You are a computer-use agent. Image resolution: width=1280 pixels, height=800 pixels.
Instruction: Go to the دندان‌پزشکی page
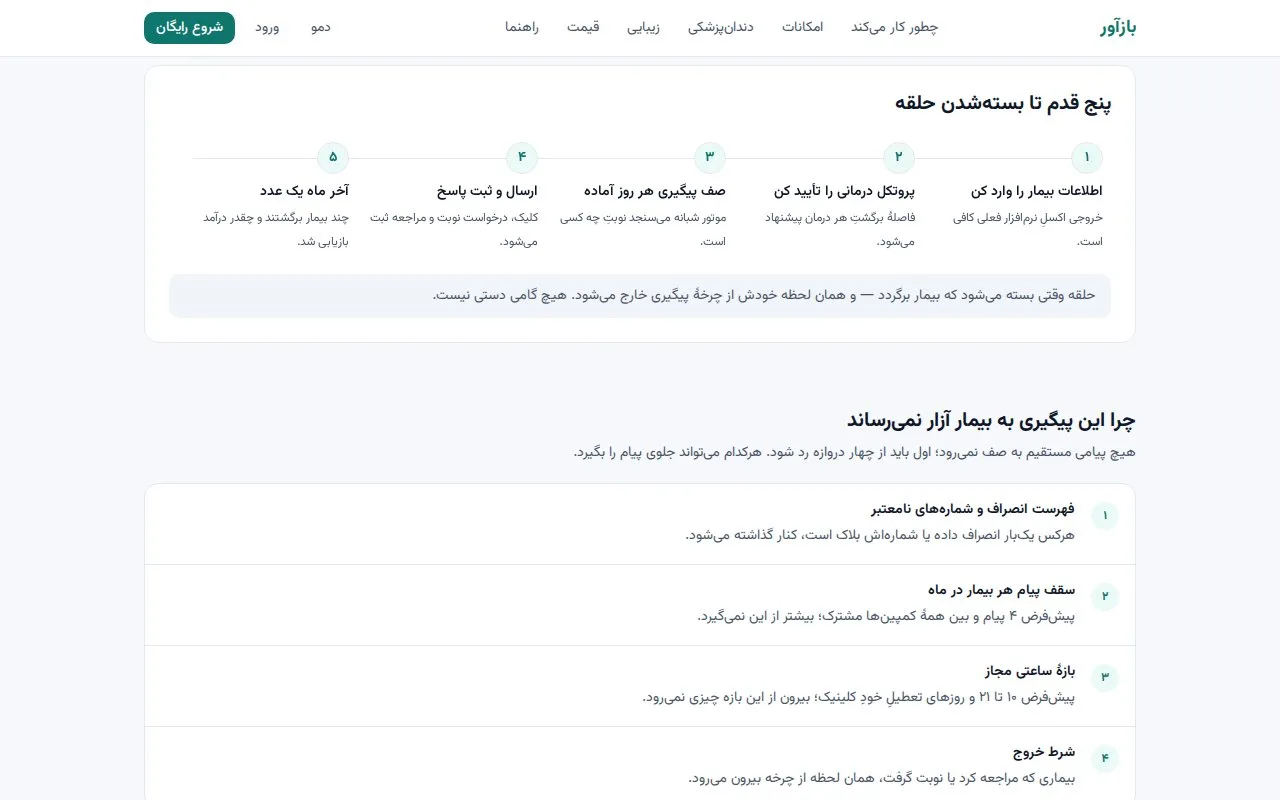tap(720, 27)
